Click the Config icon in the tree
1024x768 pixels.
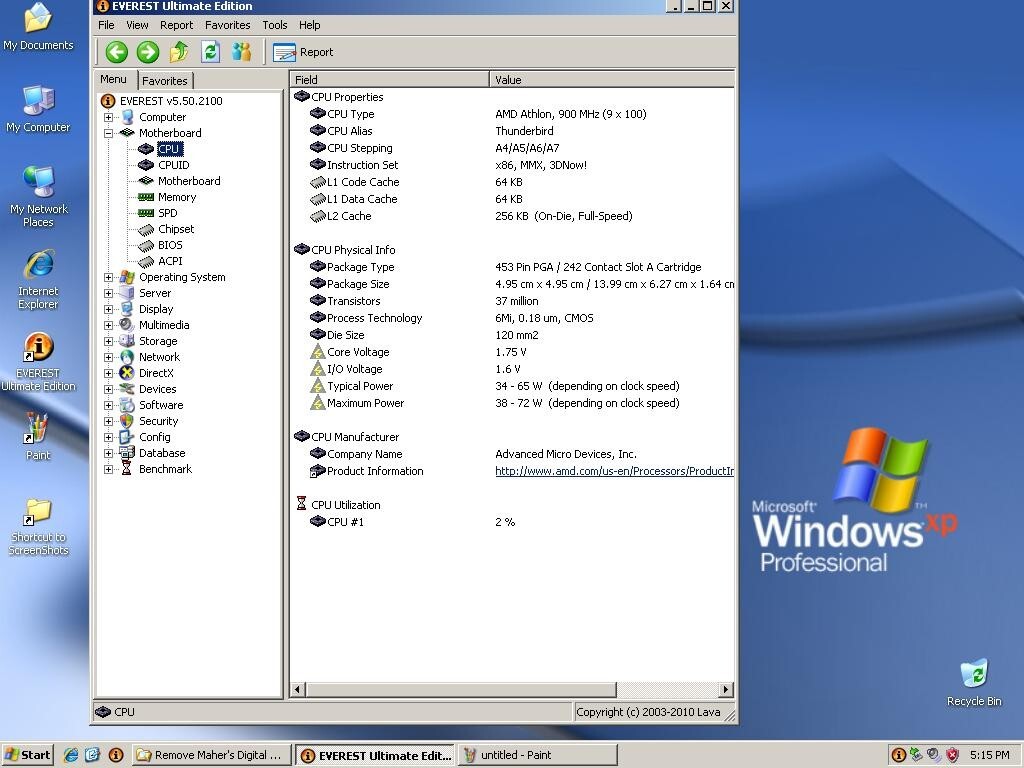[x=127, y=437]
